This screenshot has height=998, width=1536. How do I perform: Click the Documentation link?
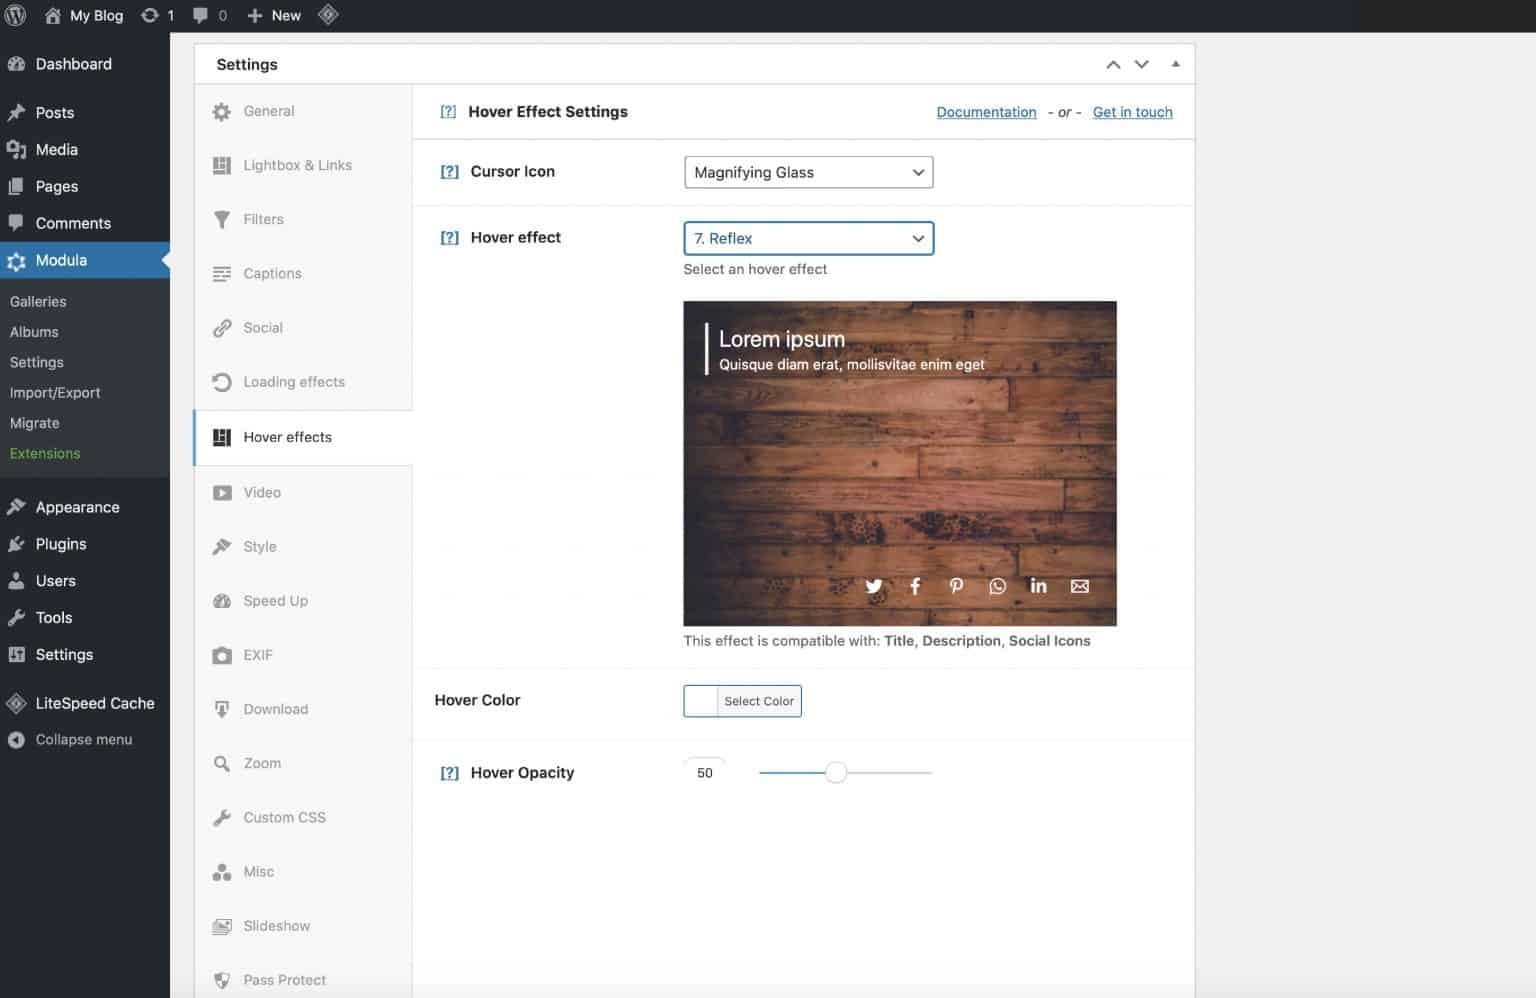pos(986,112)
